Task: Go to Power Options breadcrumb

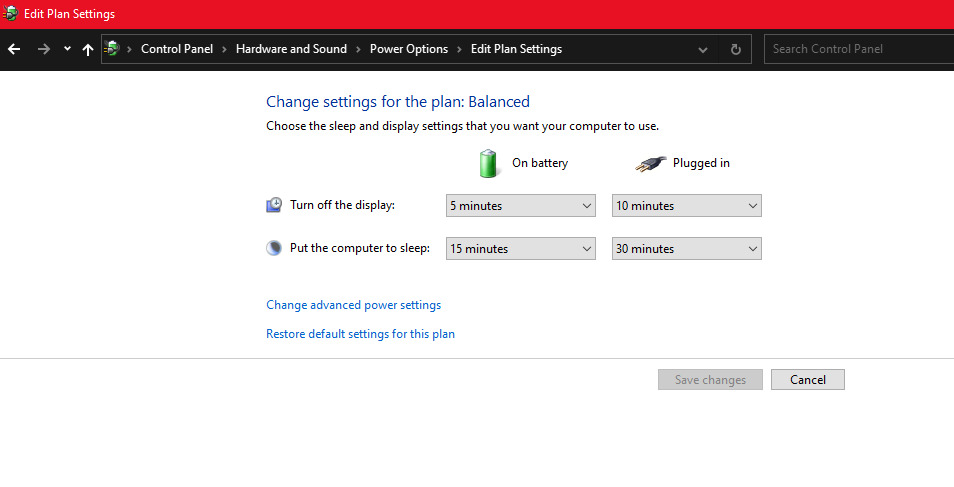Action: [x=409, y=49]
